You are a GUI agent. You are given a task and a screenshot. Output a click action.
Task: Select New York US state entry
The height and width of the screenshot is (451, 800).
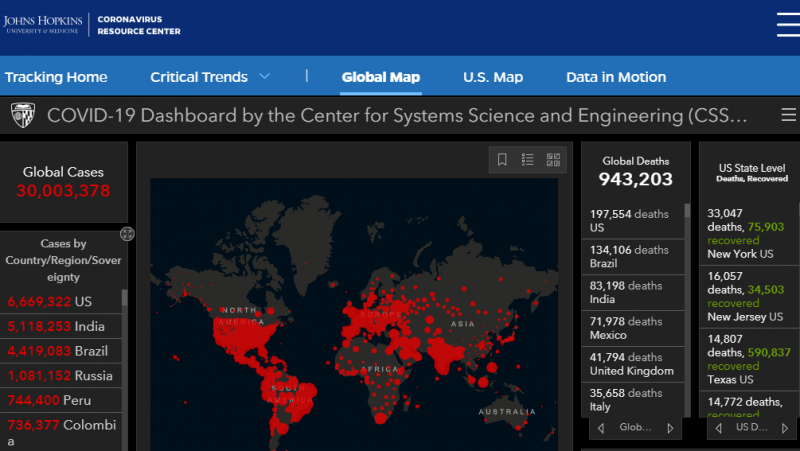click(x=748, y=234)
